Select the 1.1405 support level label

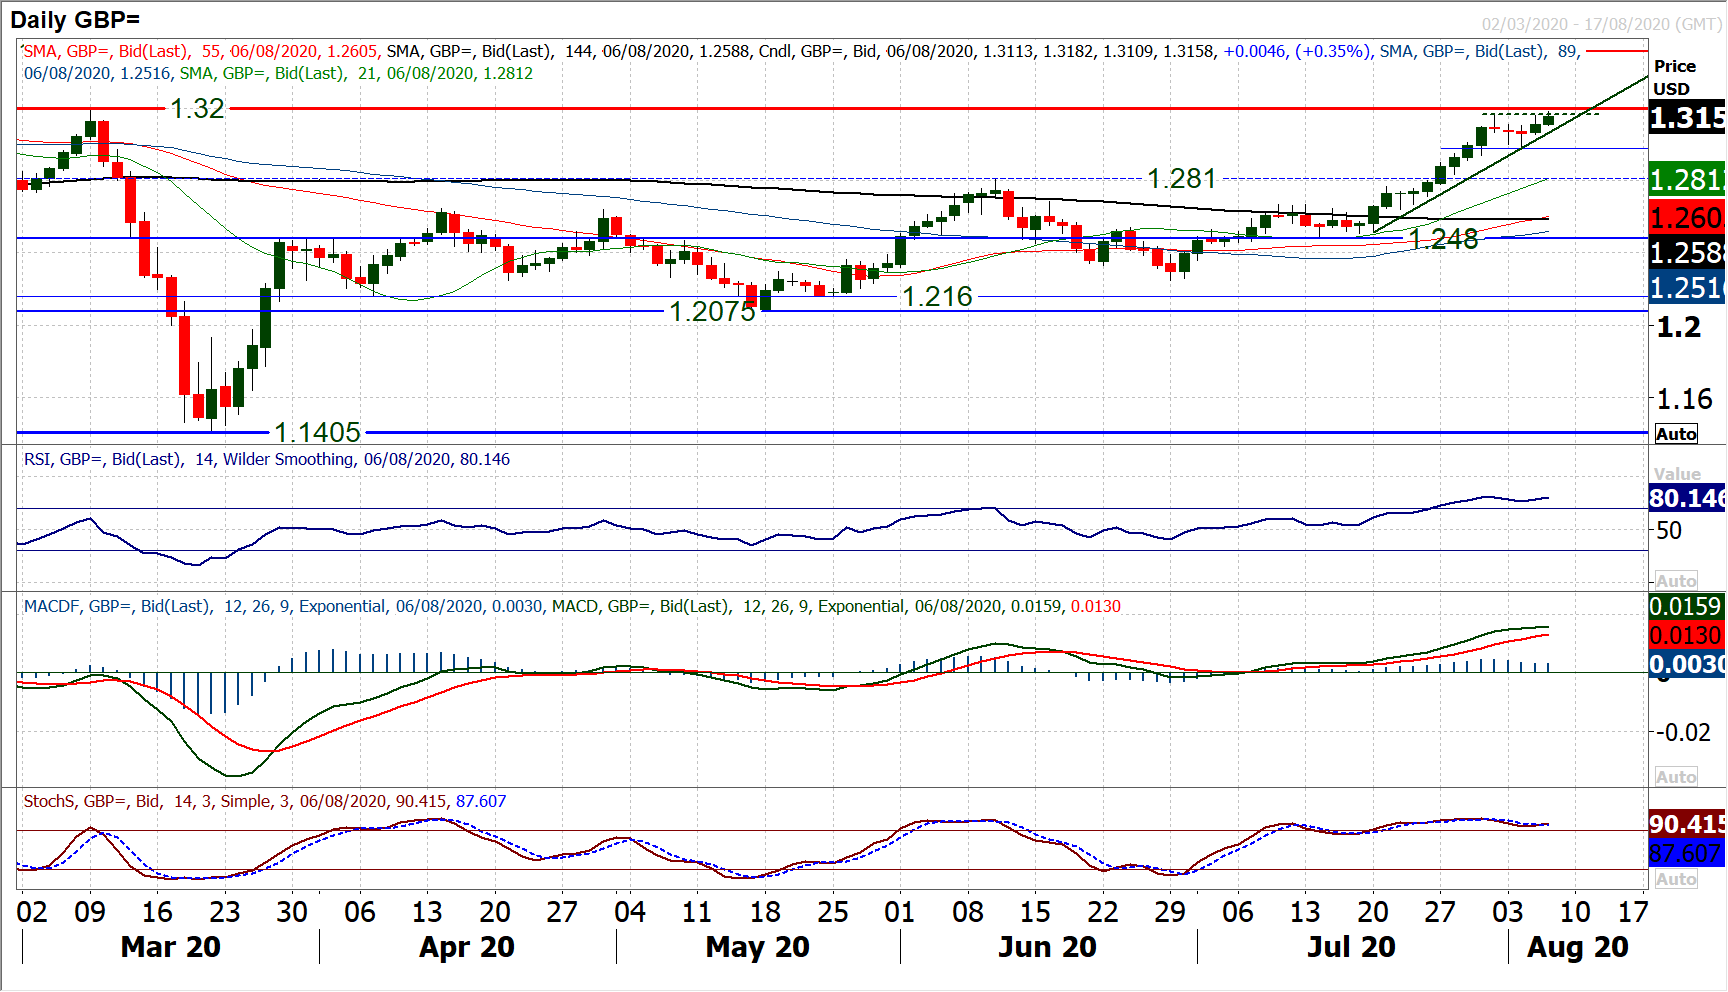[x=317, y=432]
